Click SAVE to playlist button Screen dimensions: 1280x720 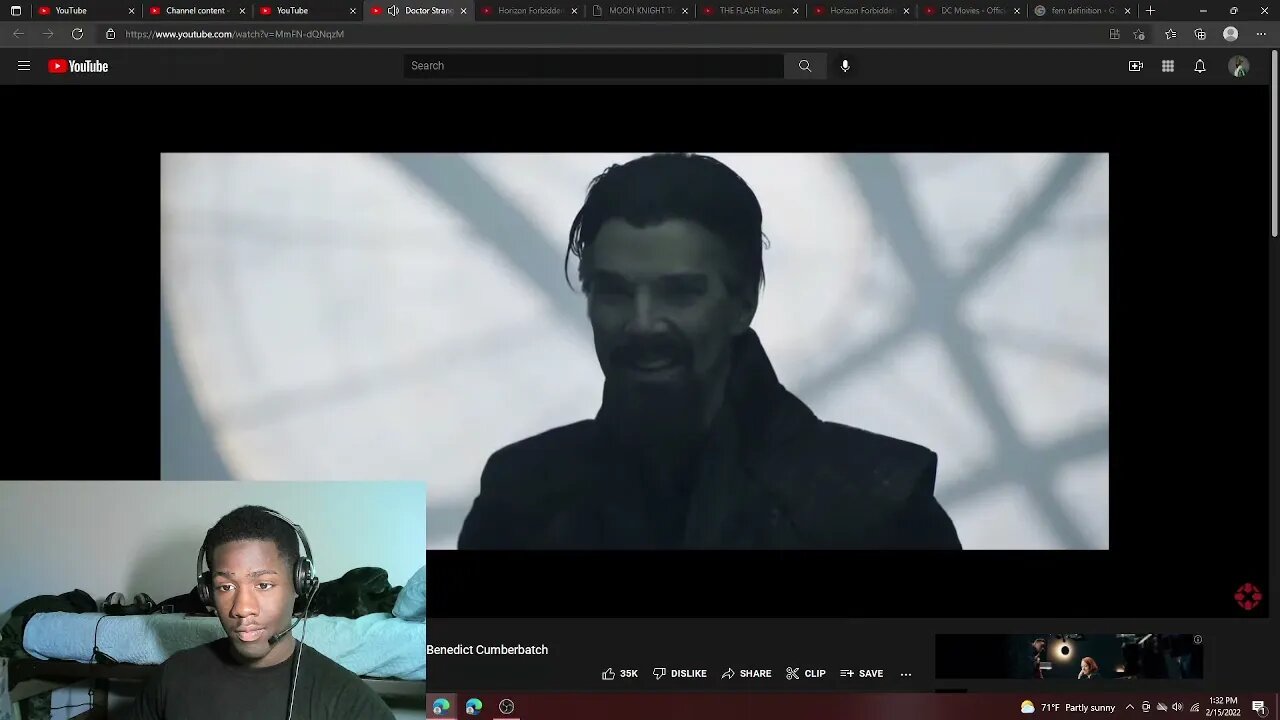click(x=862, y=674)
